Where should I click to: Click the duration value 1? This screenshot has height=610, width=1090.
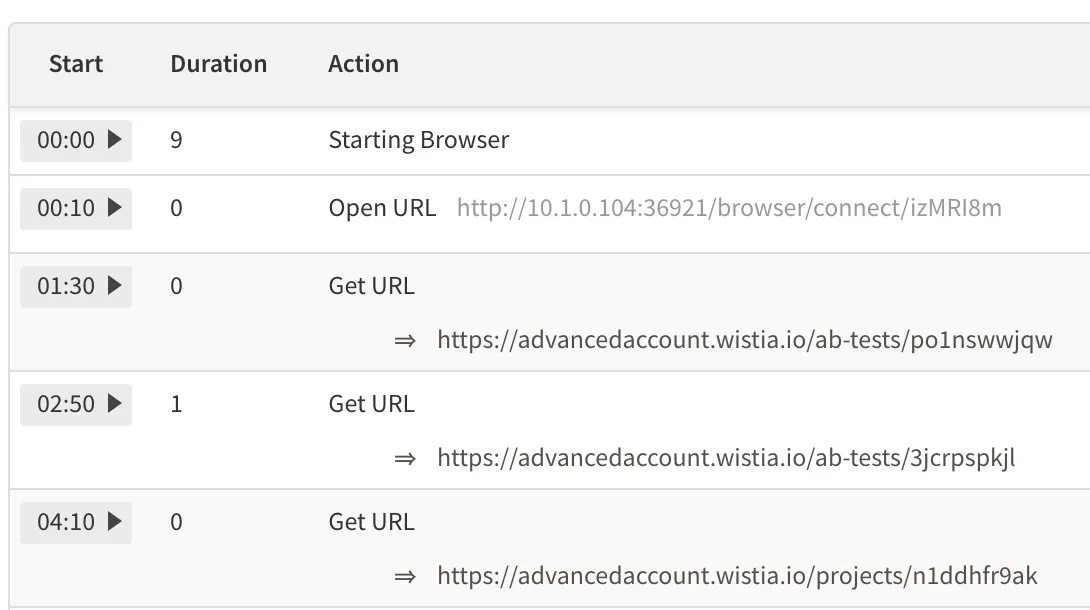pyautogui.click(x=176, y=404)
